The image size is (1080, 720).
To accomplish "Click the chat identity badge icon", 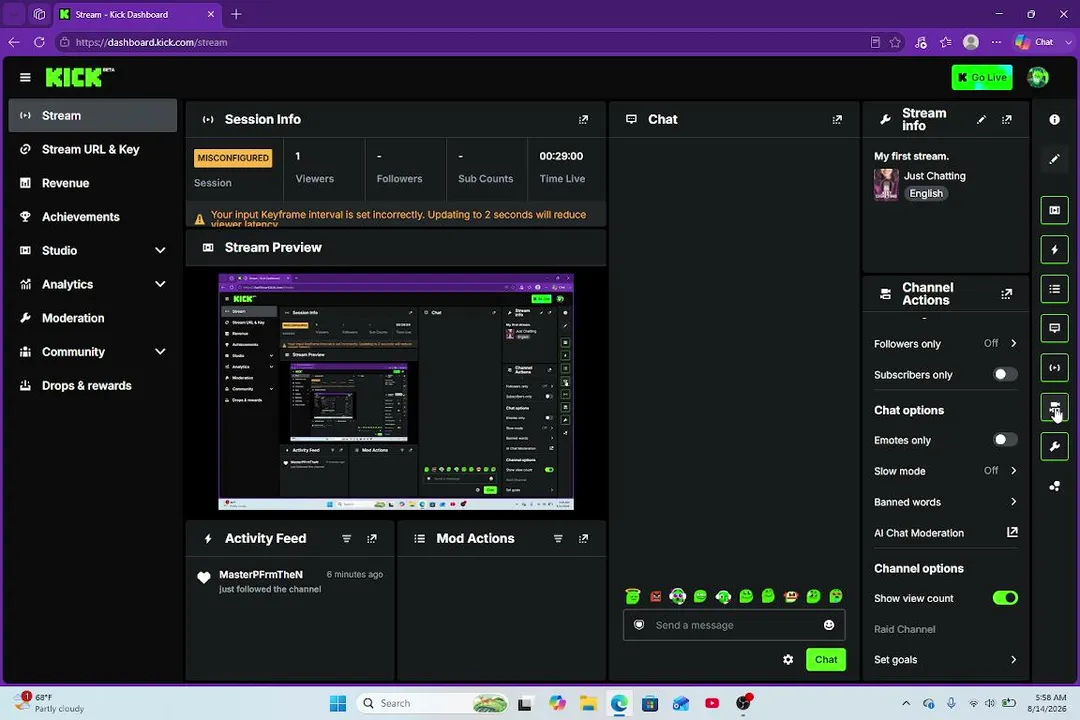I will coord(638,625).
